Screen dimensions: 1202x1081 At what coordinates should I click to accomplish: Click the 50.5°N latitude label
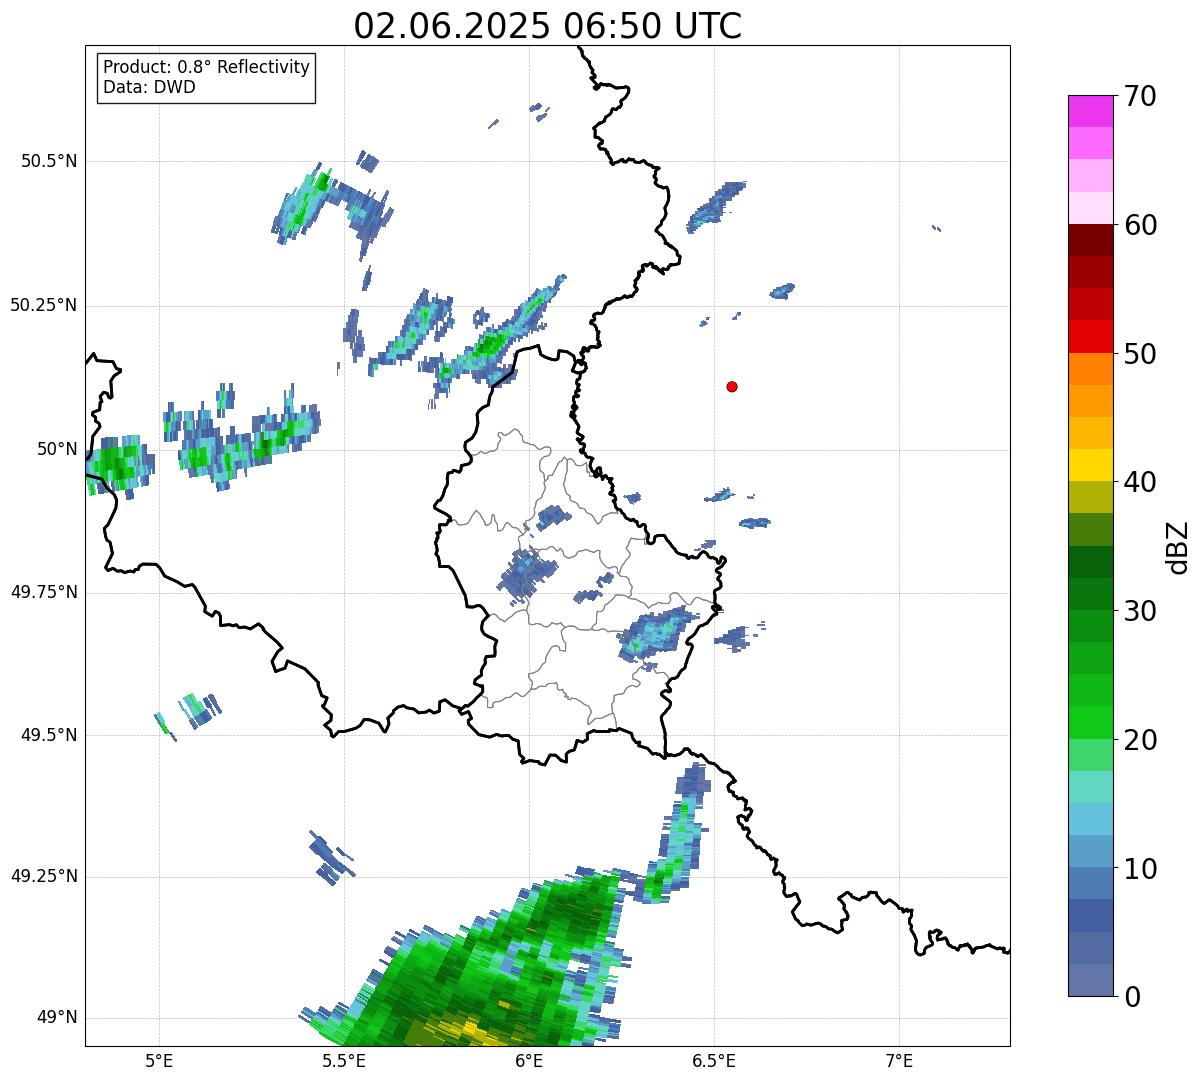pos(49,161)
